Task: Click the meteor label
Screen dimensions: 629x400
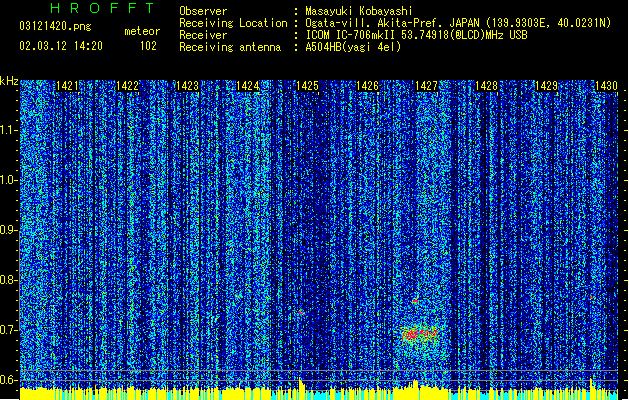Action: click(x=142, y=31)
